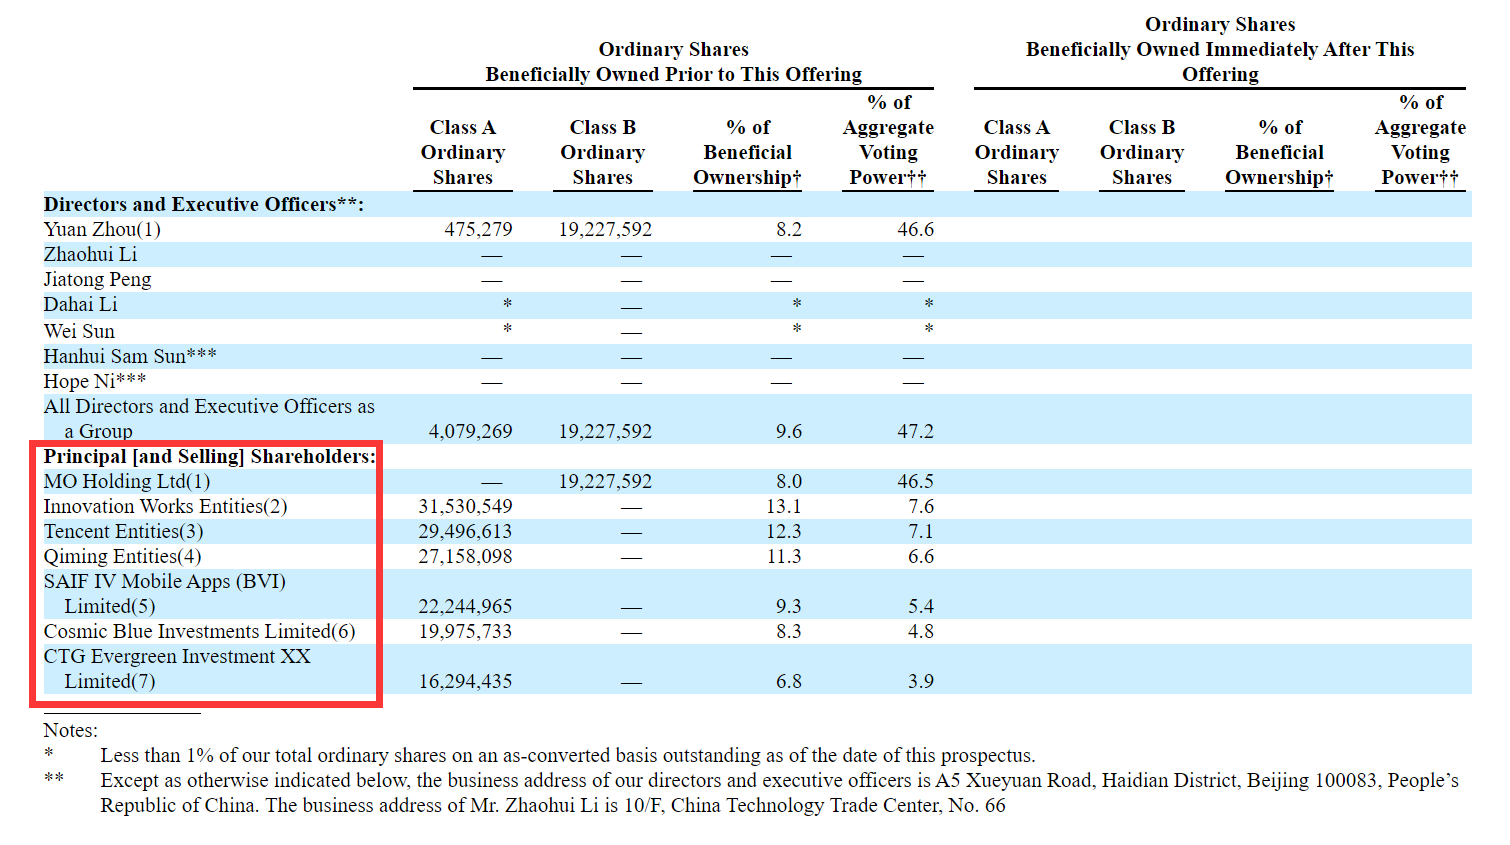Select the Tencent Entities(3) row name
Image resolution: width=1510 pixels, height=845 pixels.
click(123, 532)
